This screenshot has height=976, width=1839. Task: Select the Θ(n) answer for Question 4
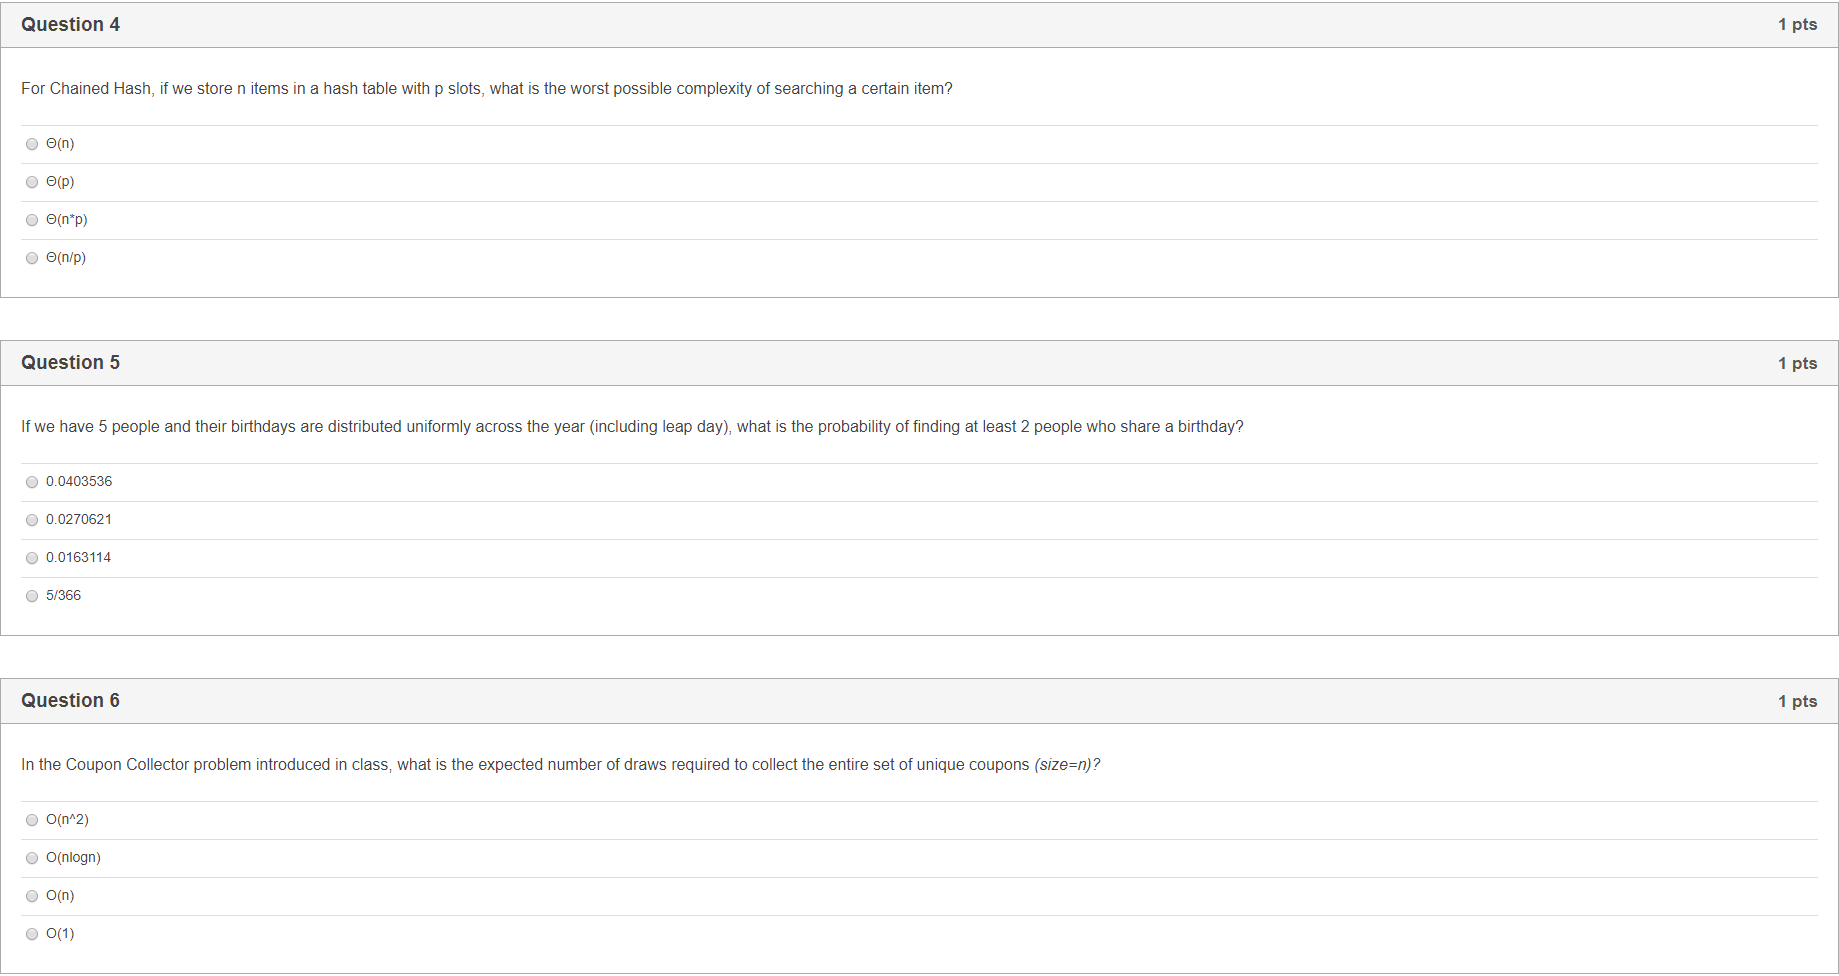tap(32, 144)
